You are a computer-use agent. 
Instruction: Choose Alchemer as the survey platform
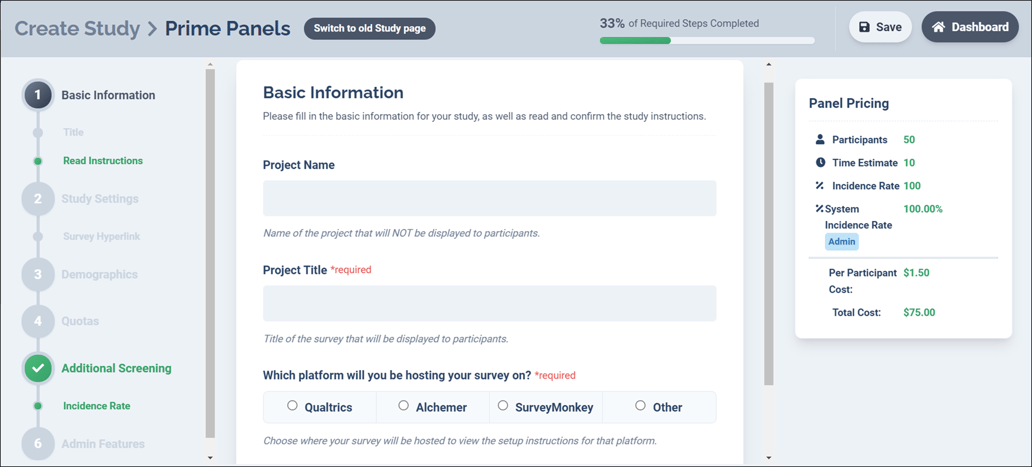coord(403,406)
